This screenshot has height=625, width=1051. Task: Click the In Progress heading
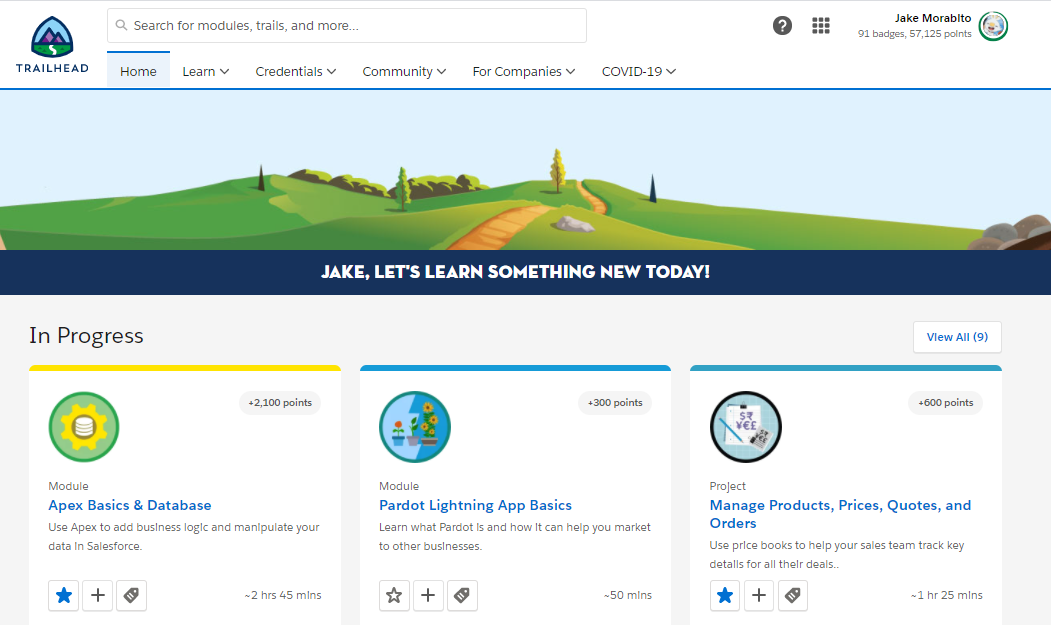(x=86, y=335)
